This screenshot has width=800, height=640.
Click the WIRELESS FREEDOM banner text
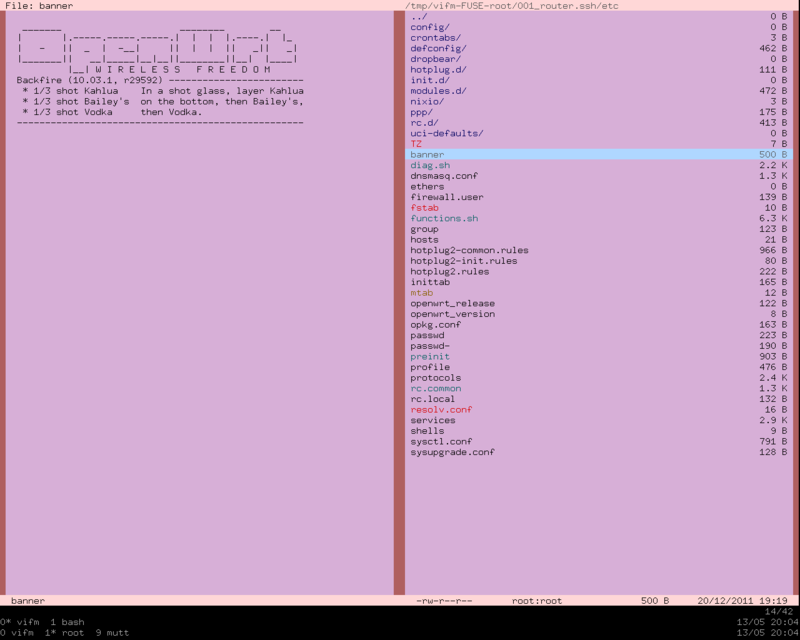(x=183, y=69)
